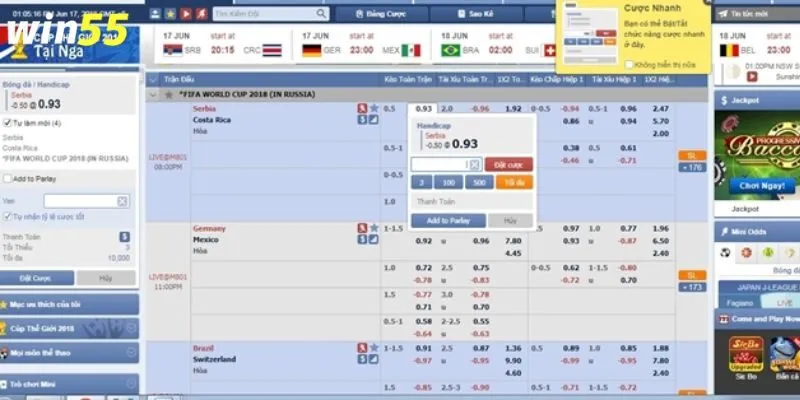Open statistics icon for Brazil match
Screen dimensions: 800x400
tap(362, 348)
